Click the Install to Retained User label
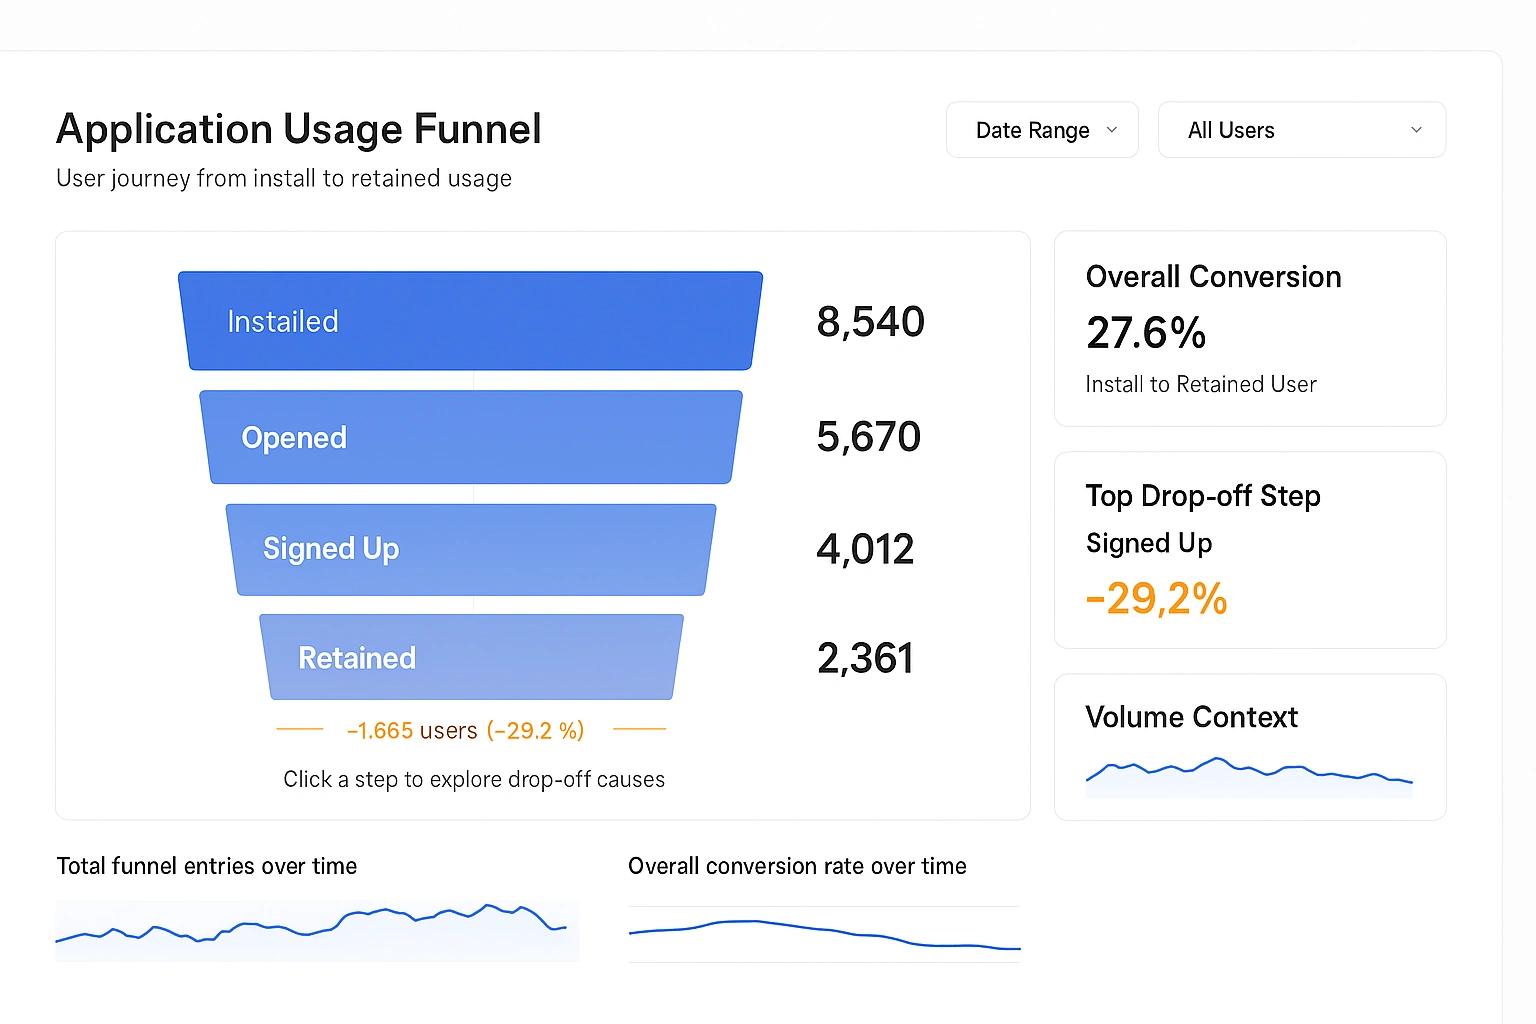The height and width of the screenshot is (1024, 1536). coord(1200,383)
